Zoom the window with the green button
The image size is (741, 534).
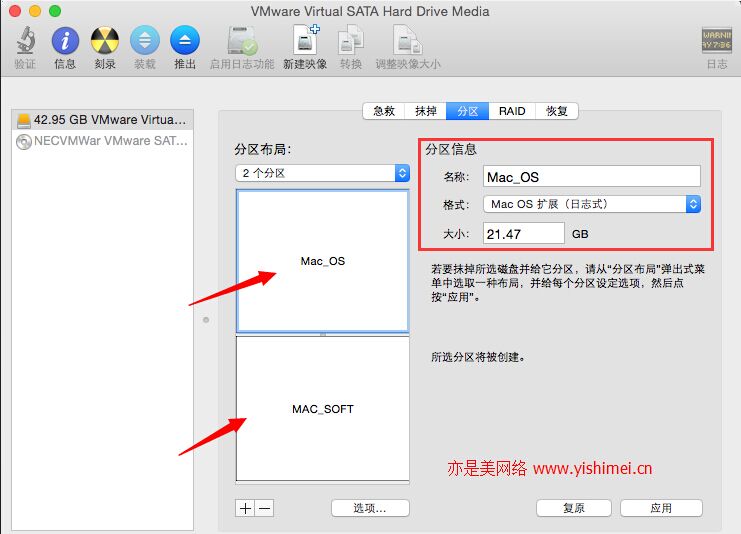coord(55,11)
